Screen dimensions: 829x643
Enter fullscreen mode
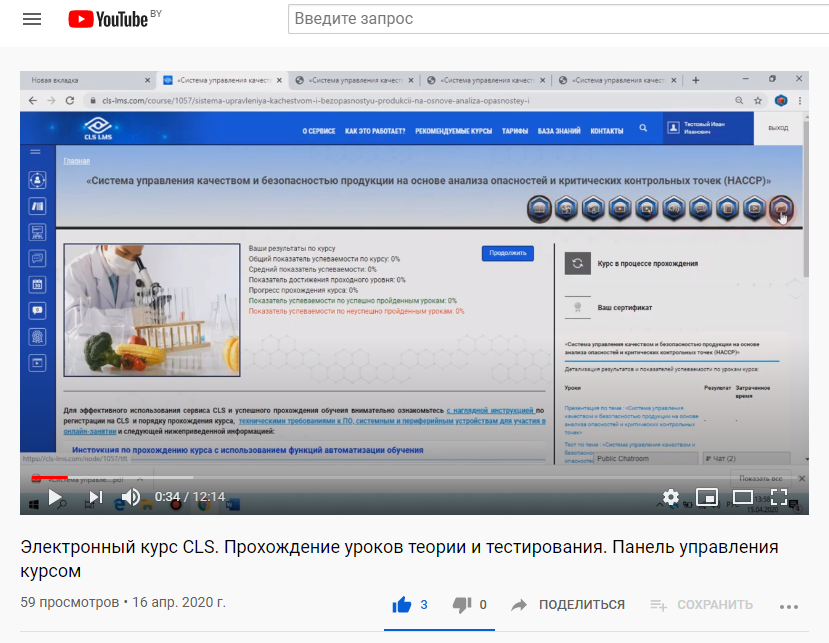click(x=779, y=497)
